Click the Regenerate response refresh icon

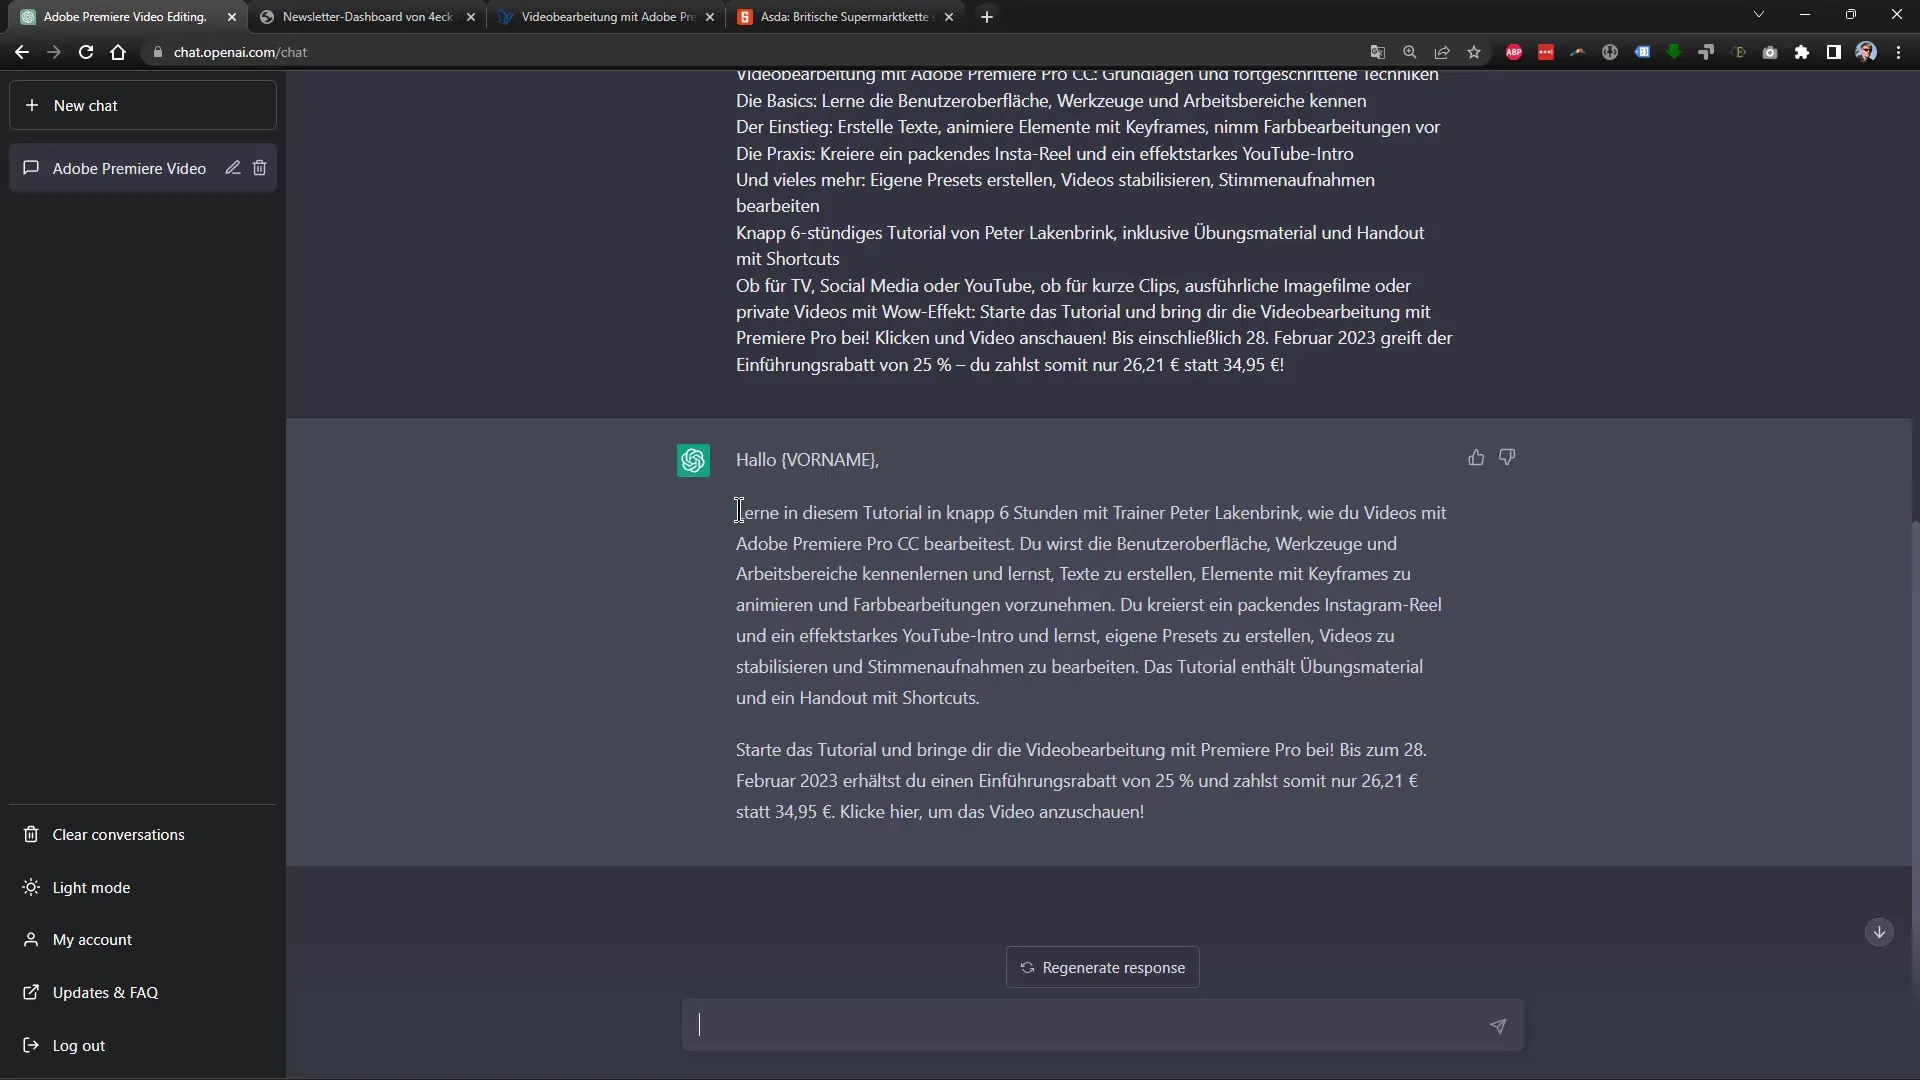tap(1027, 968)
